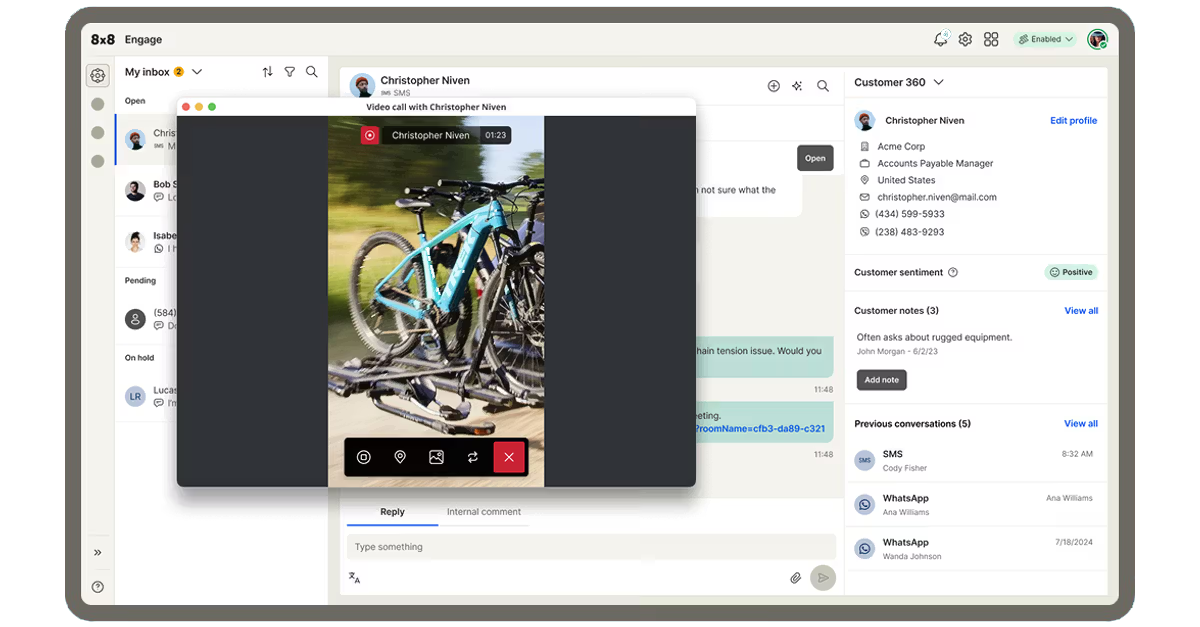1200x627 pixels.
Task: Open the apps grid in the top bar
Action: (991, 39)
